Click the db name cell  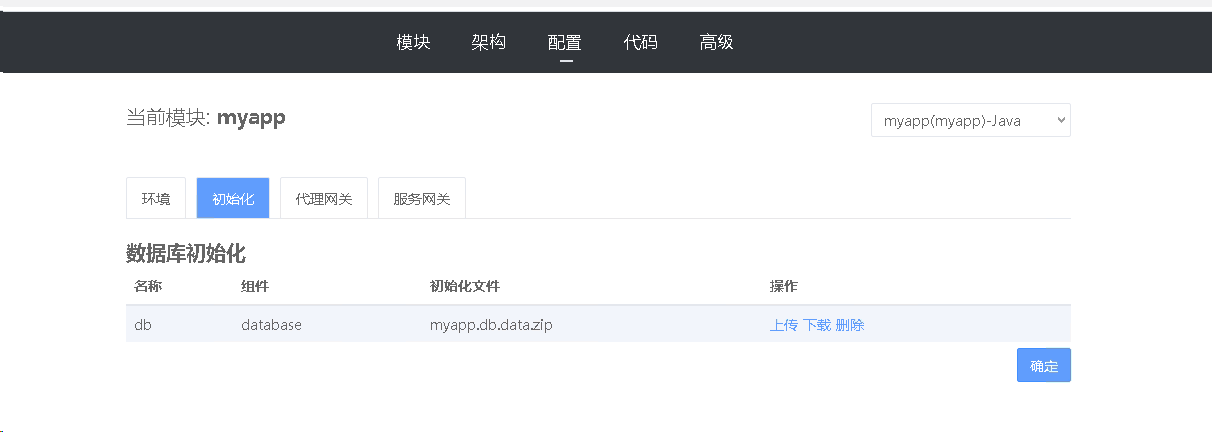pos(143,325)
